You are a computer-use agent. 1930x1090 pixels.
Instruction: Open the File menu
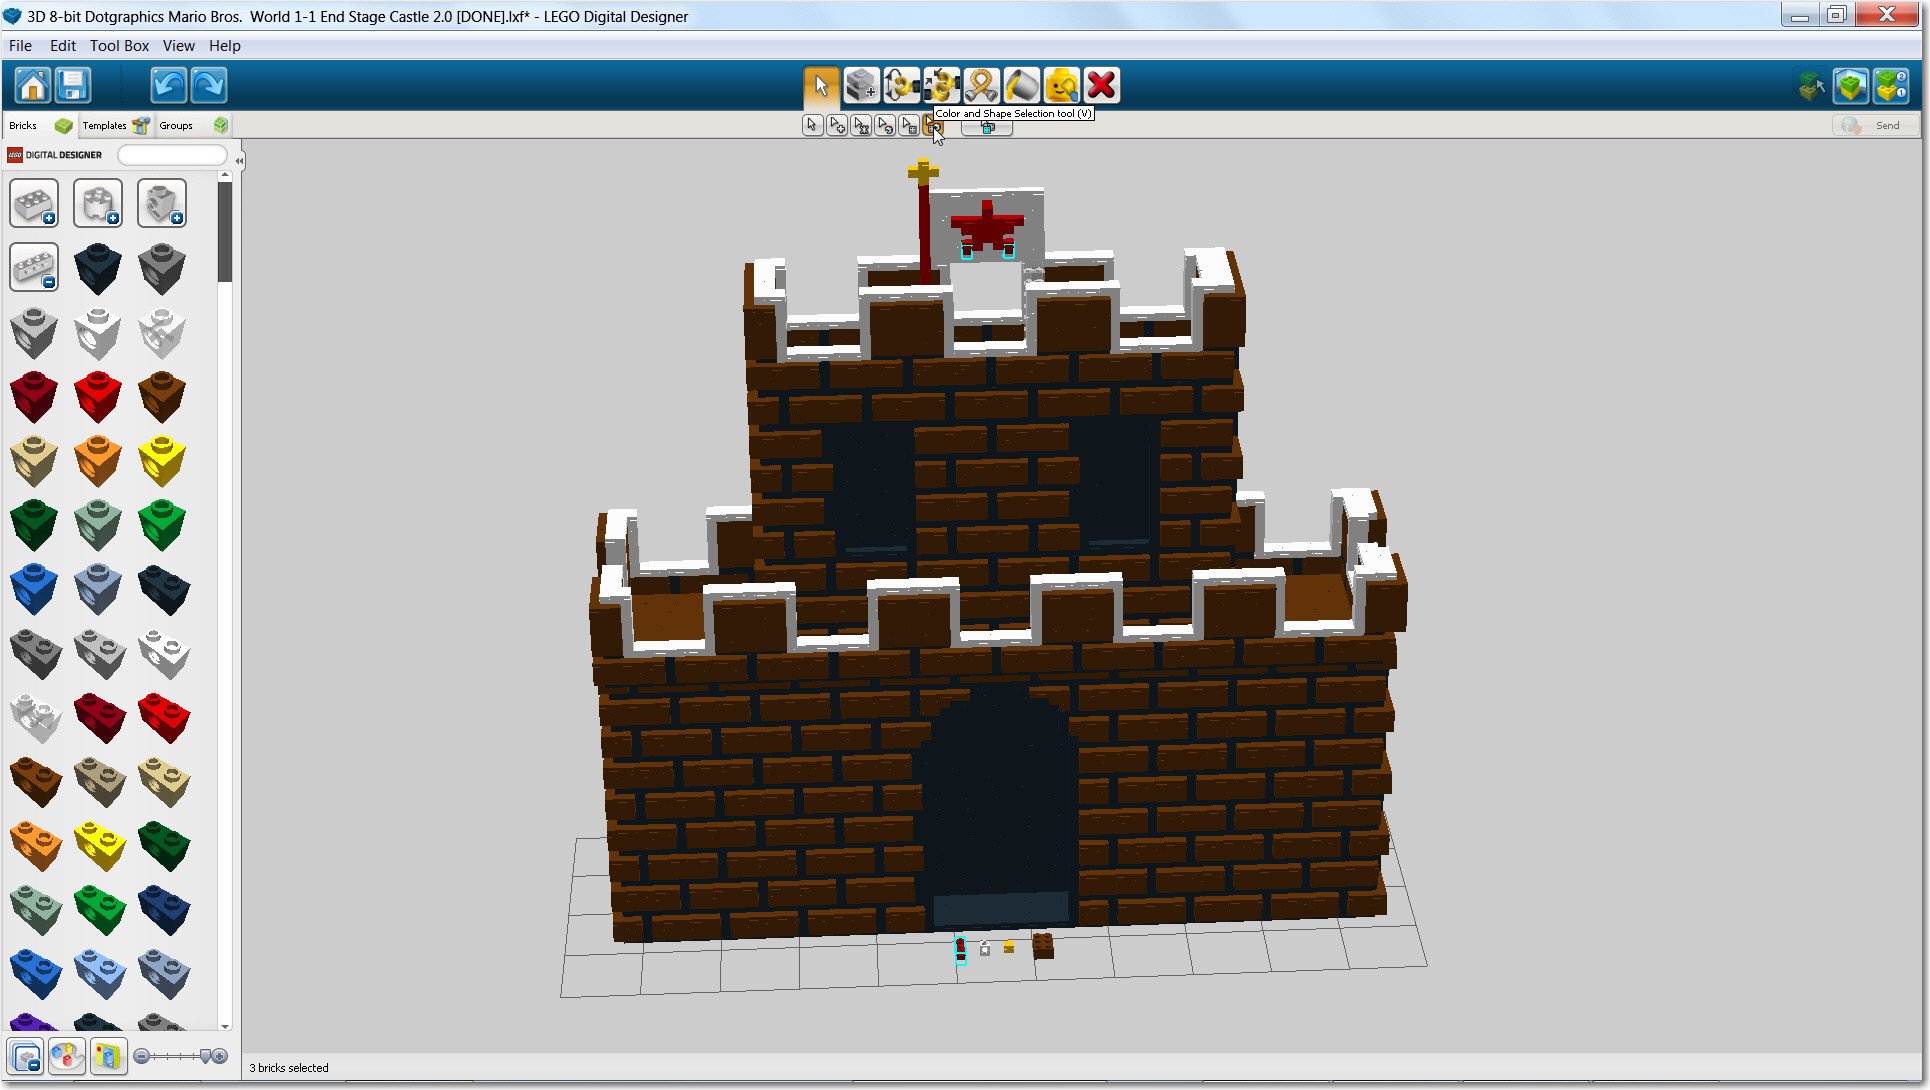[x=20, y=46]
